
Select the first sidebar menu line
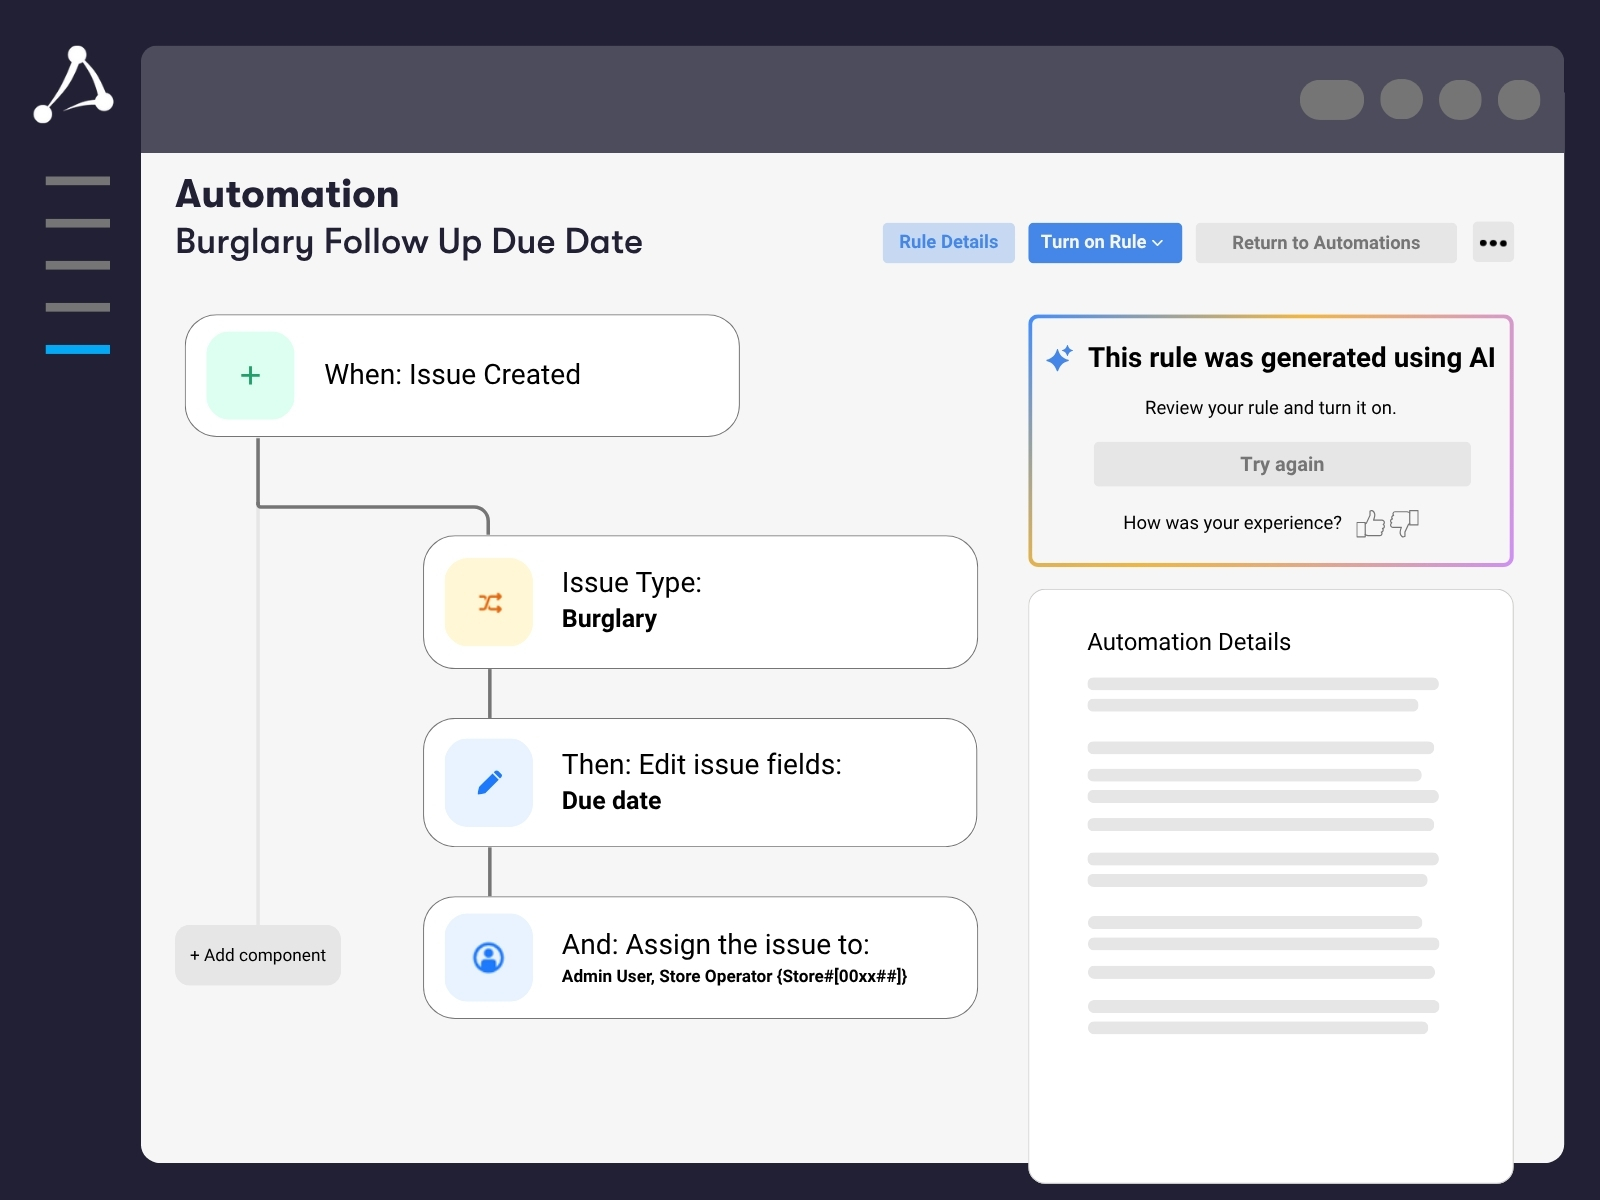(x=78, y=181)
